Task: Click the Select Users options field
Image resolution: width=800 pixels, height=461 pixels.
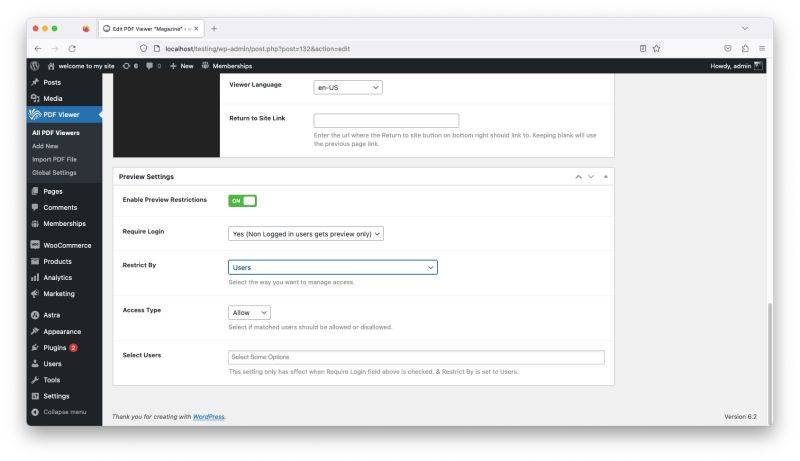Action: (416, 357)
